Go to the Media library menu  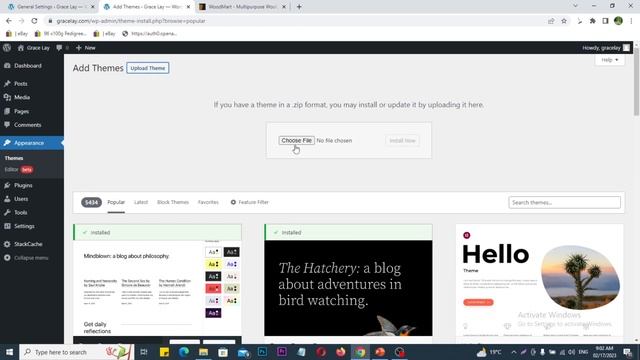(22, 97)
